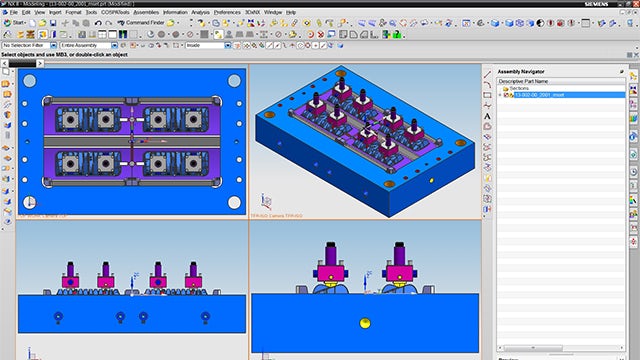
Task: Expand the selected assembly tree node
Action: click(x=500, y=95)
